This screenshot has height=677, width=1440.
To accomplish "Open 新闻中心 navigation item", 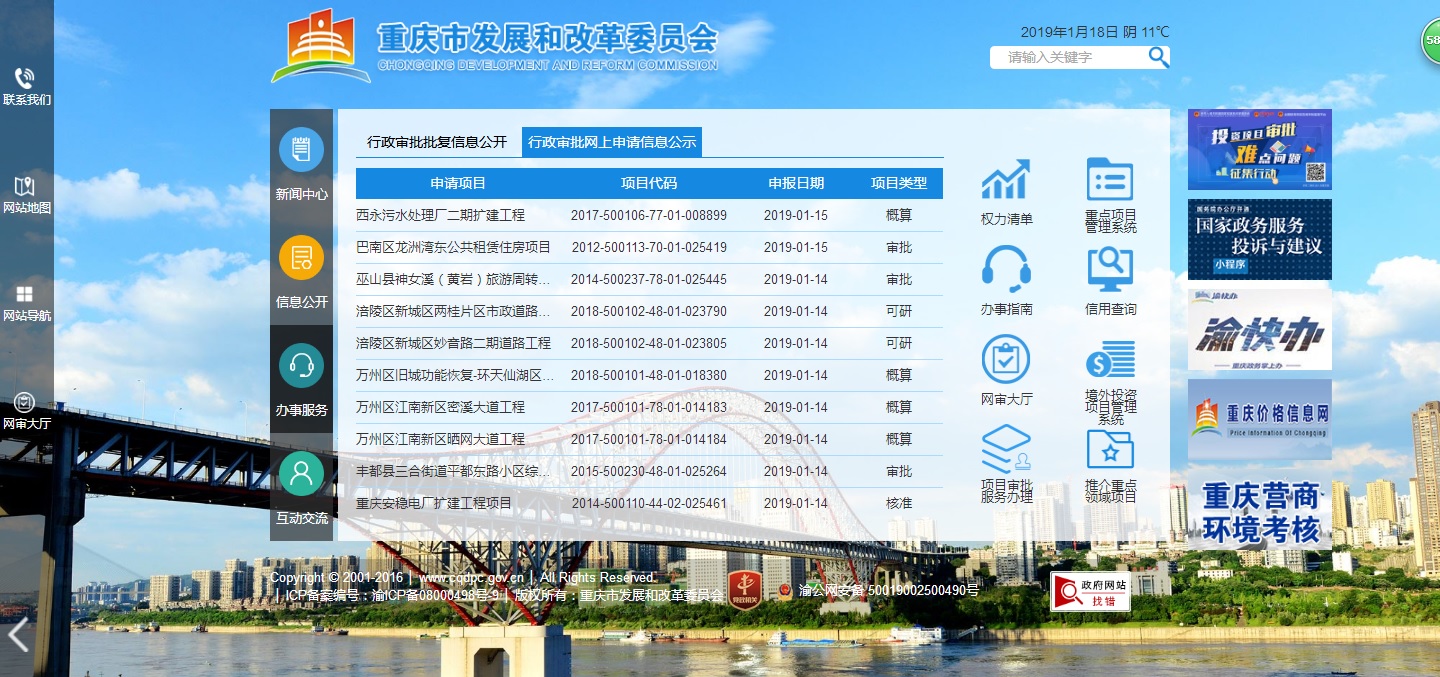I will click(301, 163).
